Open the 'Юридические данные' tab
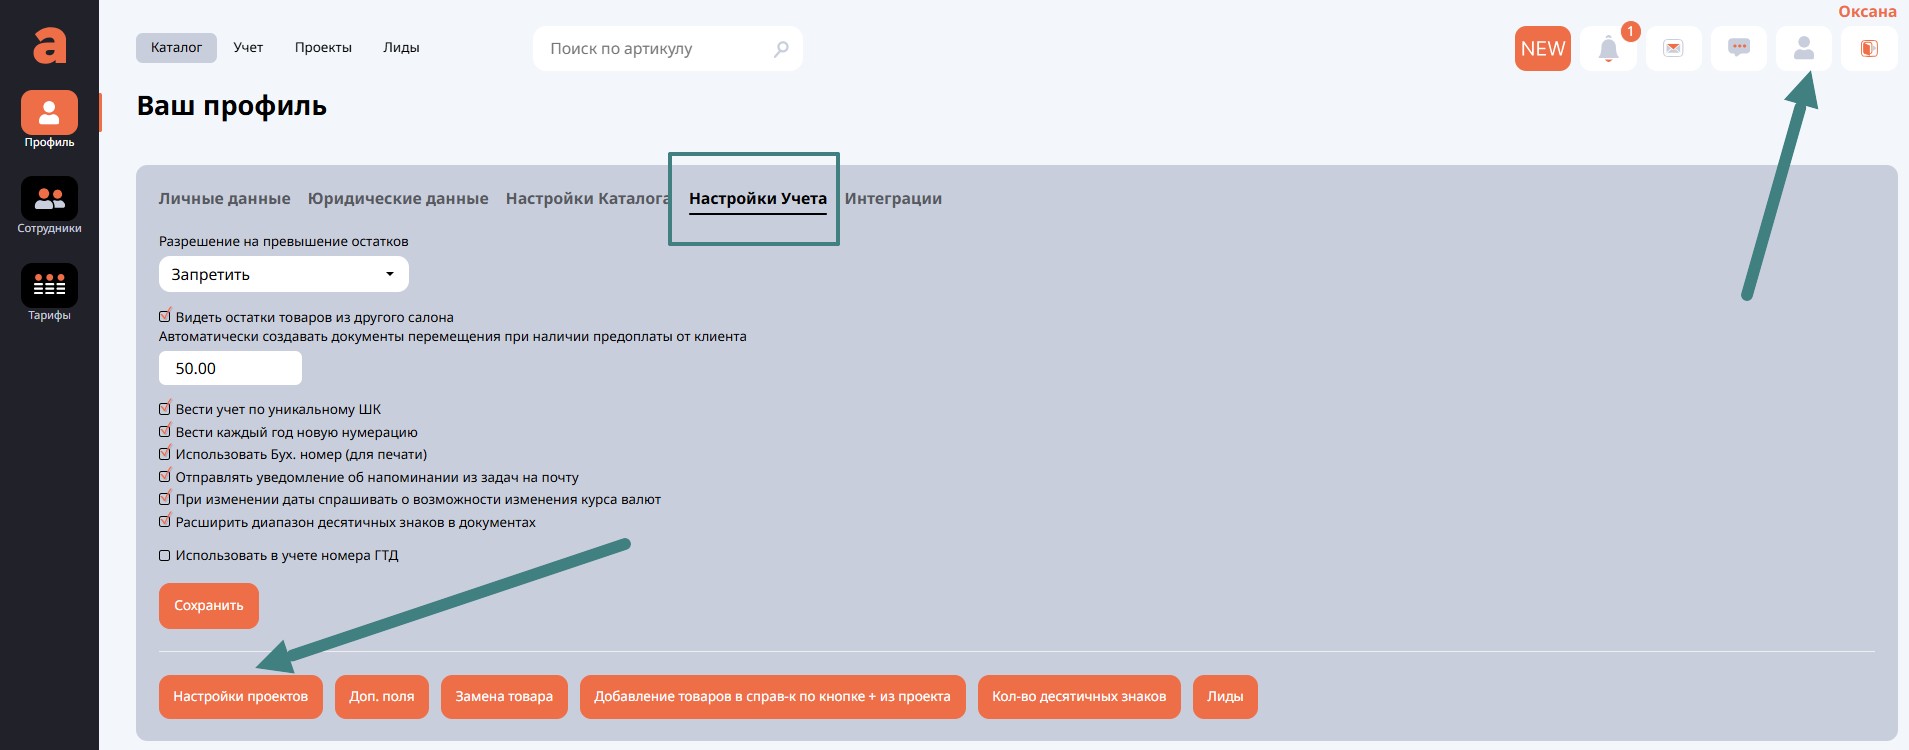The image size is (1909, 750). point(398,199)
